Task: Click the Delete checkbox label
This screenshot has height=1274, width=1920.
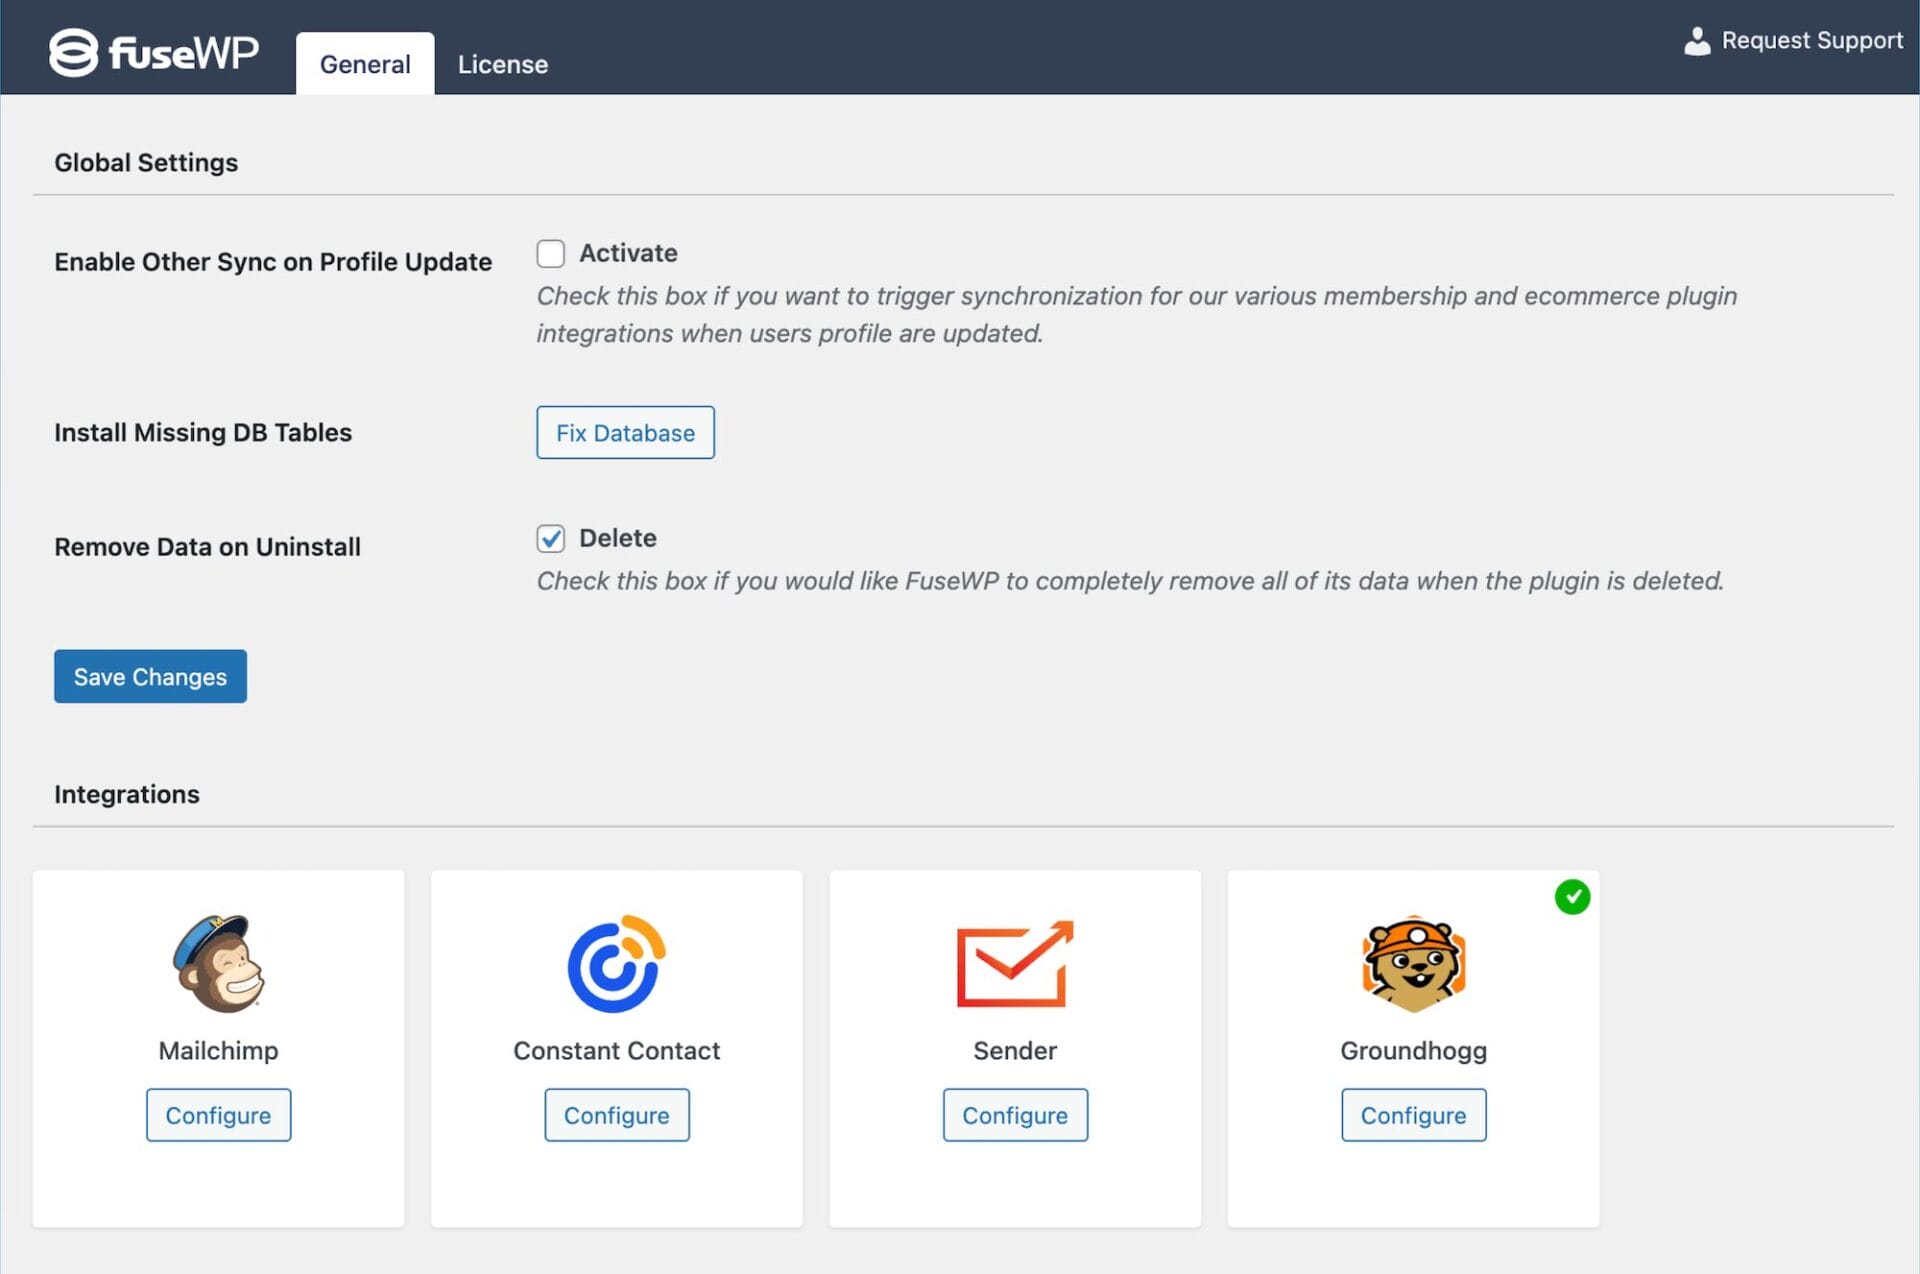Action: (618, 538)
